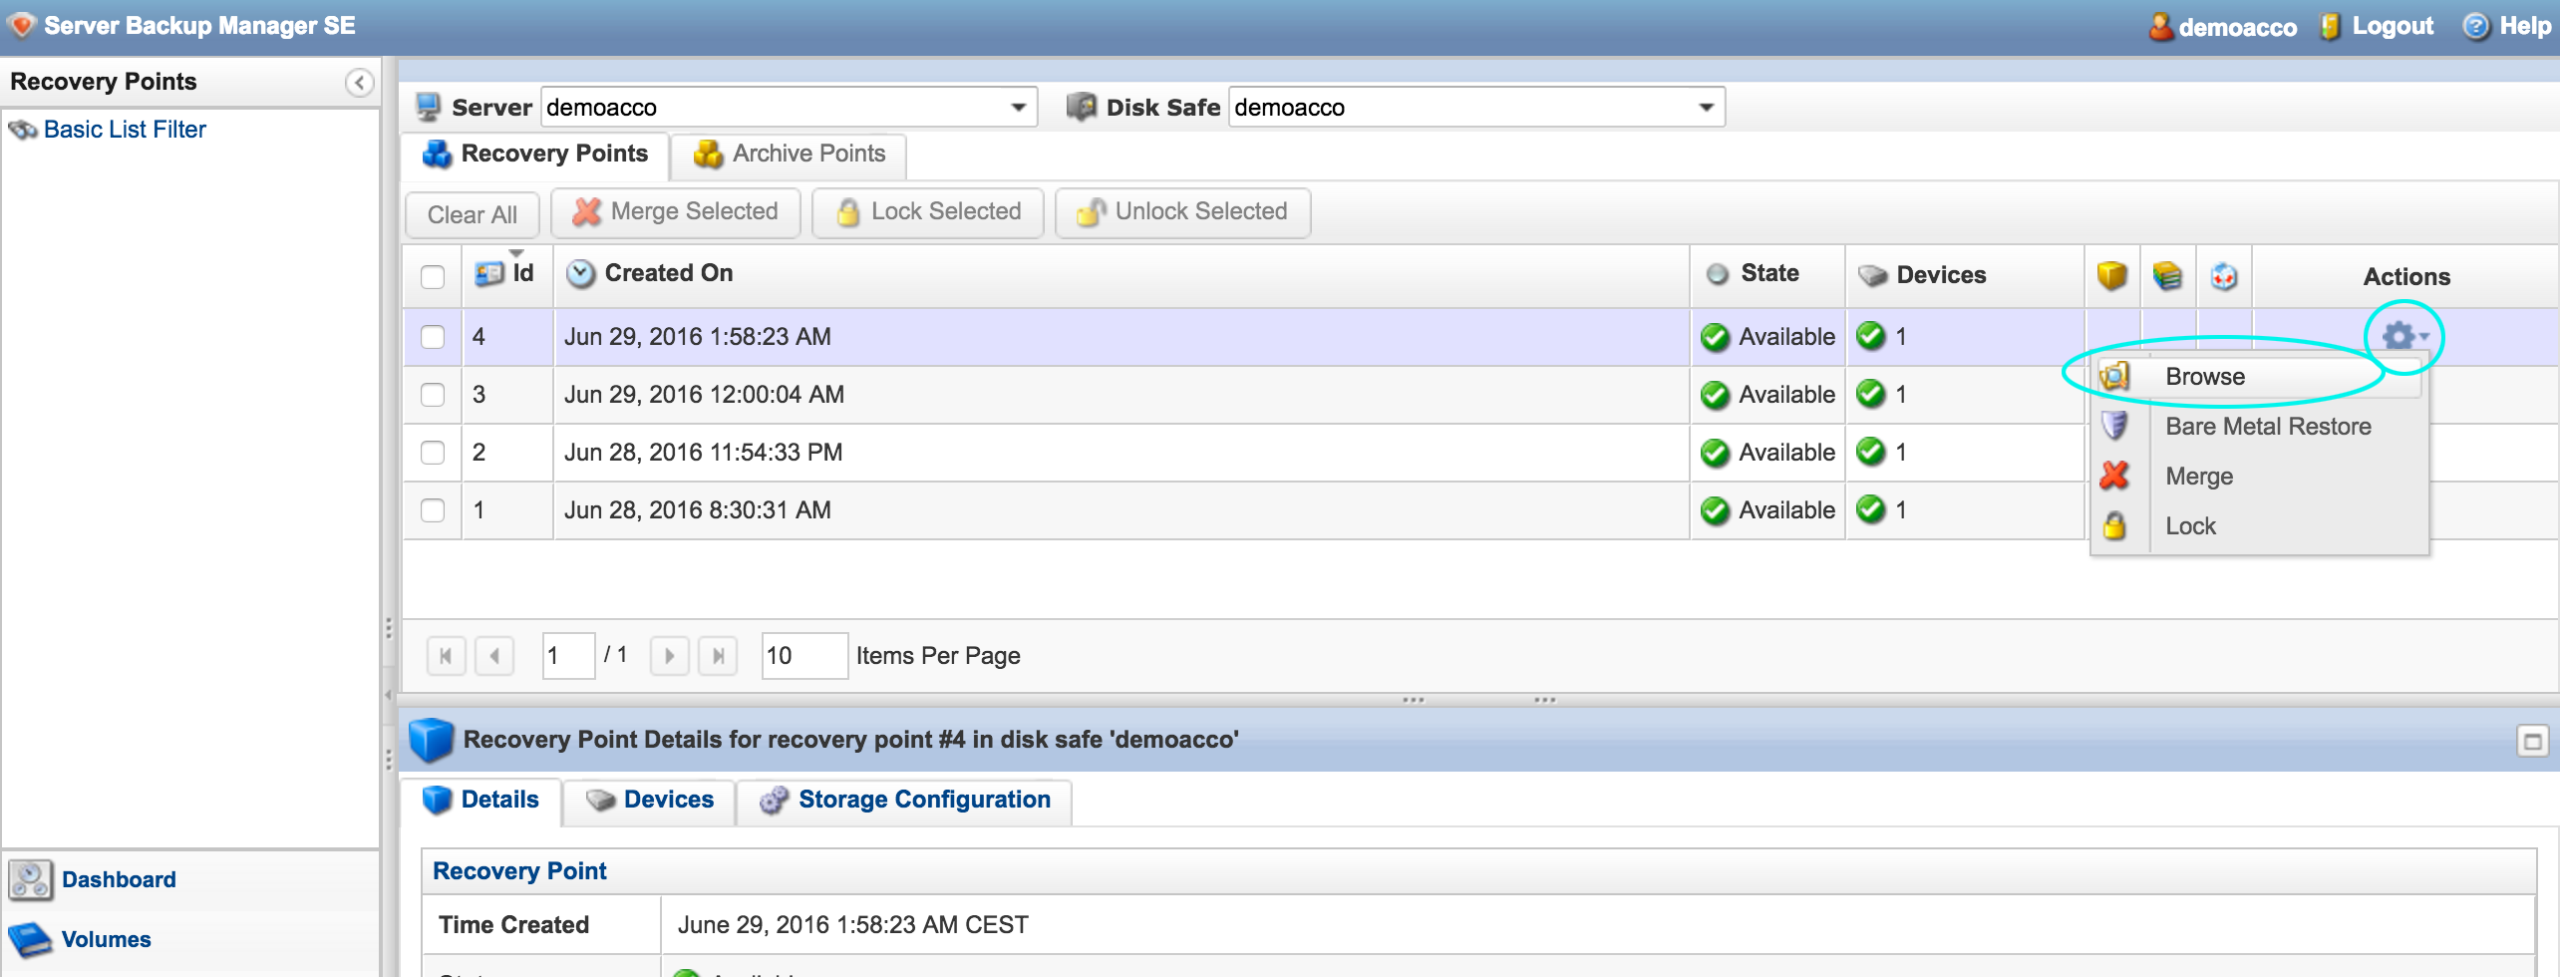Viewport: 2560px width, 977px height.
Task: Click the Merge Selected button
Action: point(676,212)
